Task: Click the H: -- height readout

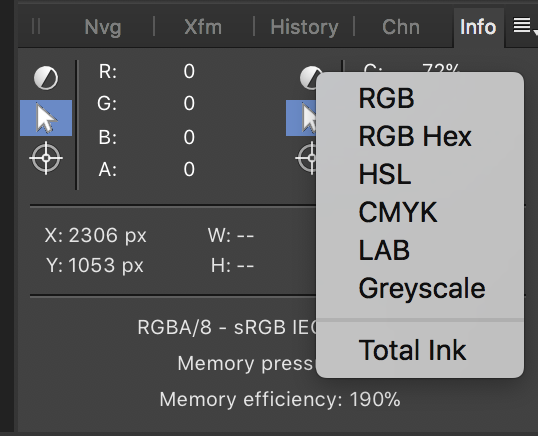Action: click(232, 266)
